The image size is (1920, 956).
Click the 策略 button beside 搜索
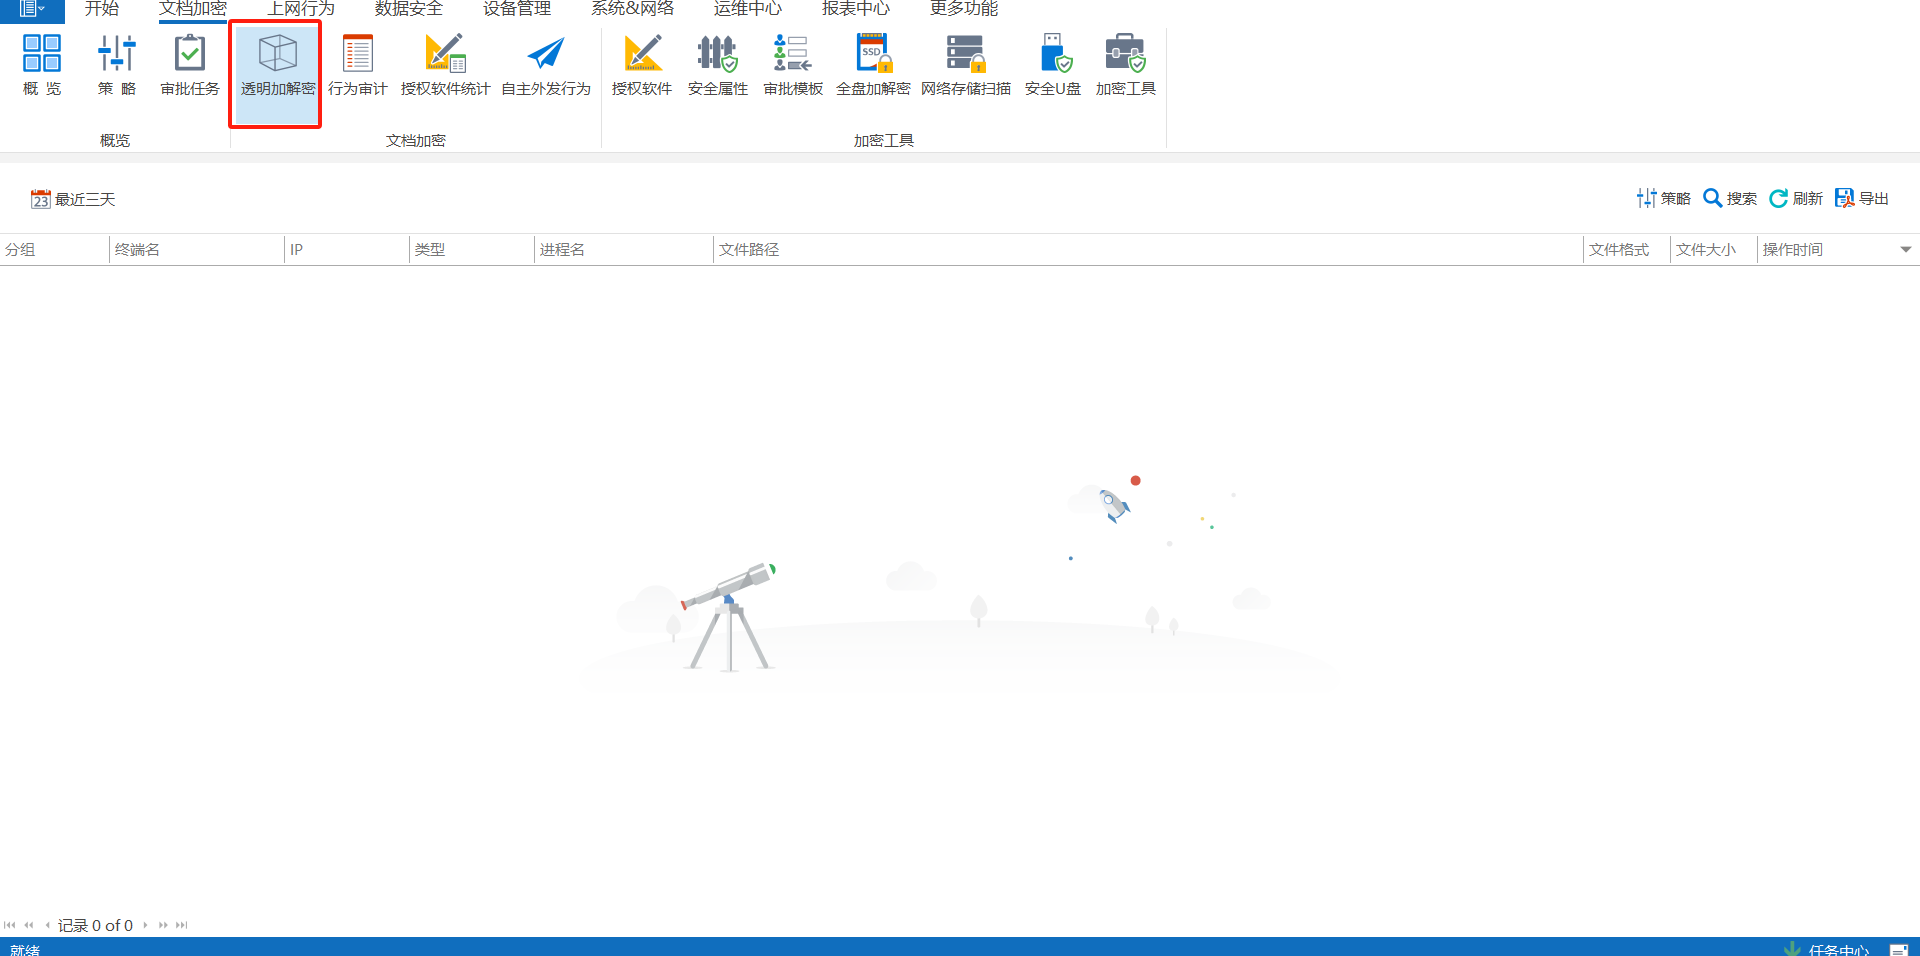pyautogui.click(x=1663, y=198)
